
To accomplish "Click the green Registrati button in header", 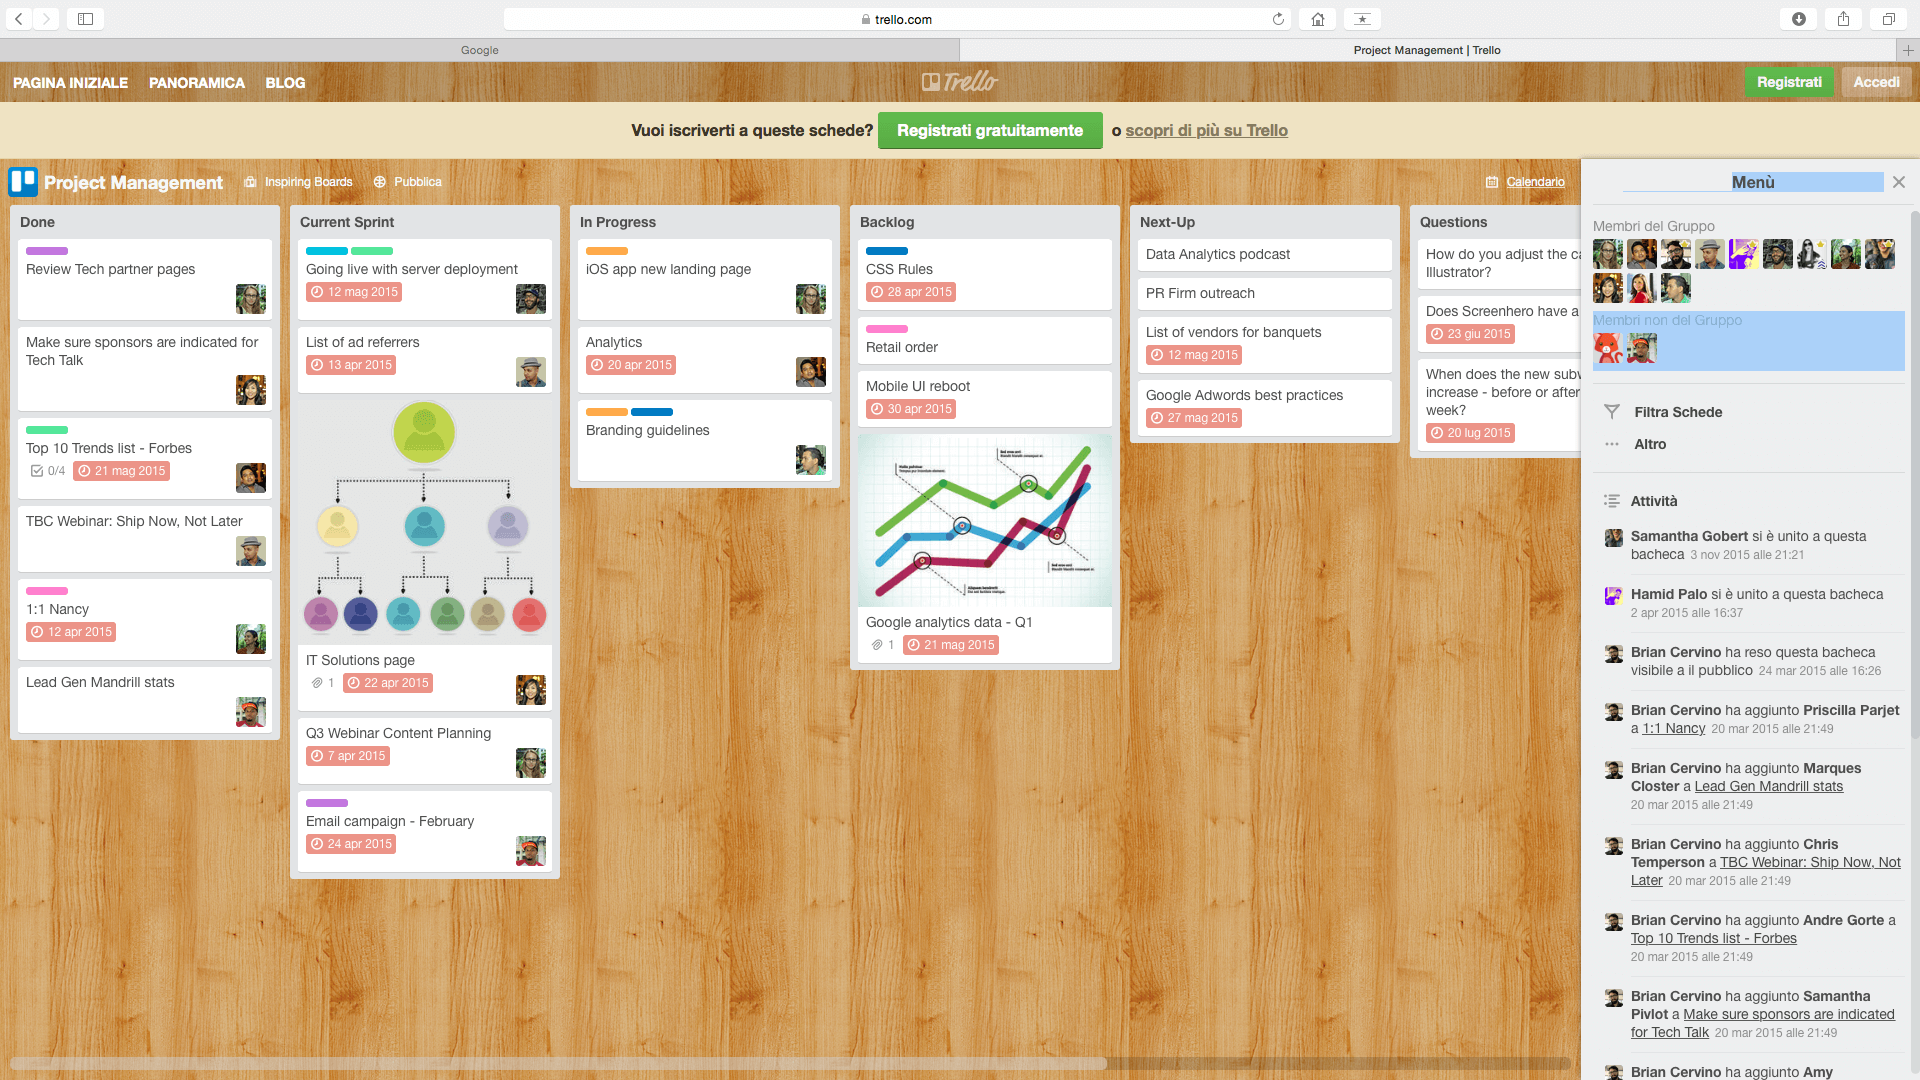I will [1789, 82].
